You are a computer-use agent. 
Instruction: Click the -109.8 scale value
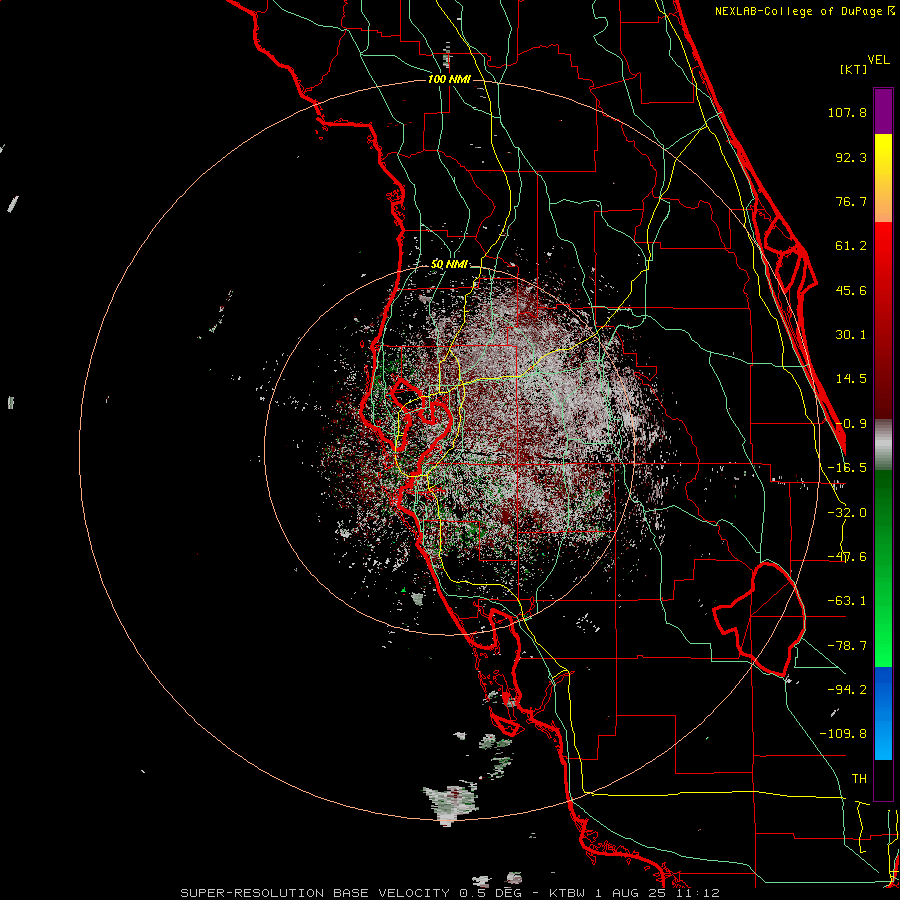click(x=843, y=734)
